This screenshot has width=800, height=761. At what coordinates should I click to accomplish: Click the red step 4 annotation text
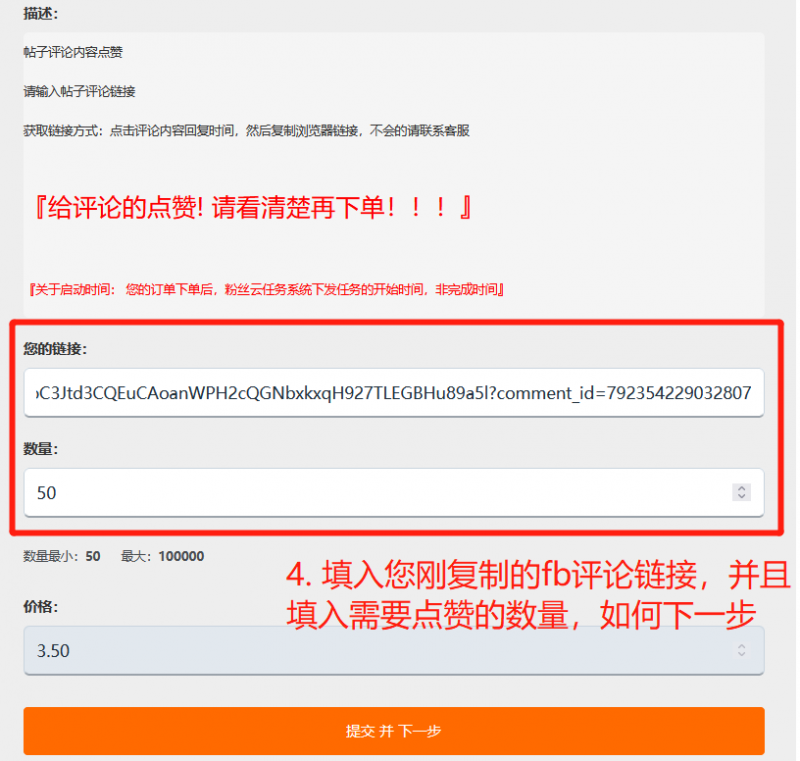pos(538,595)
